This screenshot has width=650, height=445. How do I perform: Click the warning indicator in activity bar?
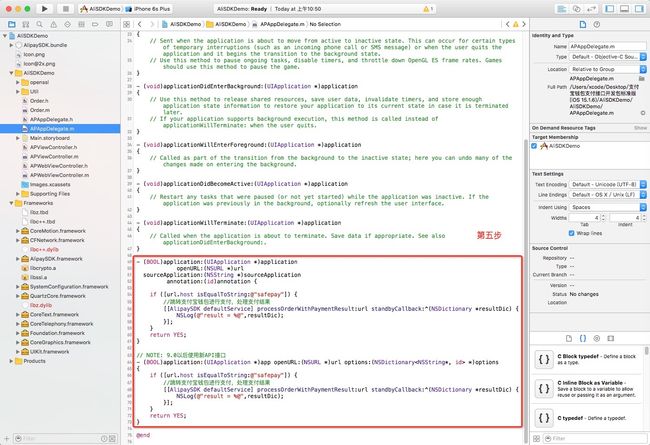(428, 9)
